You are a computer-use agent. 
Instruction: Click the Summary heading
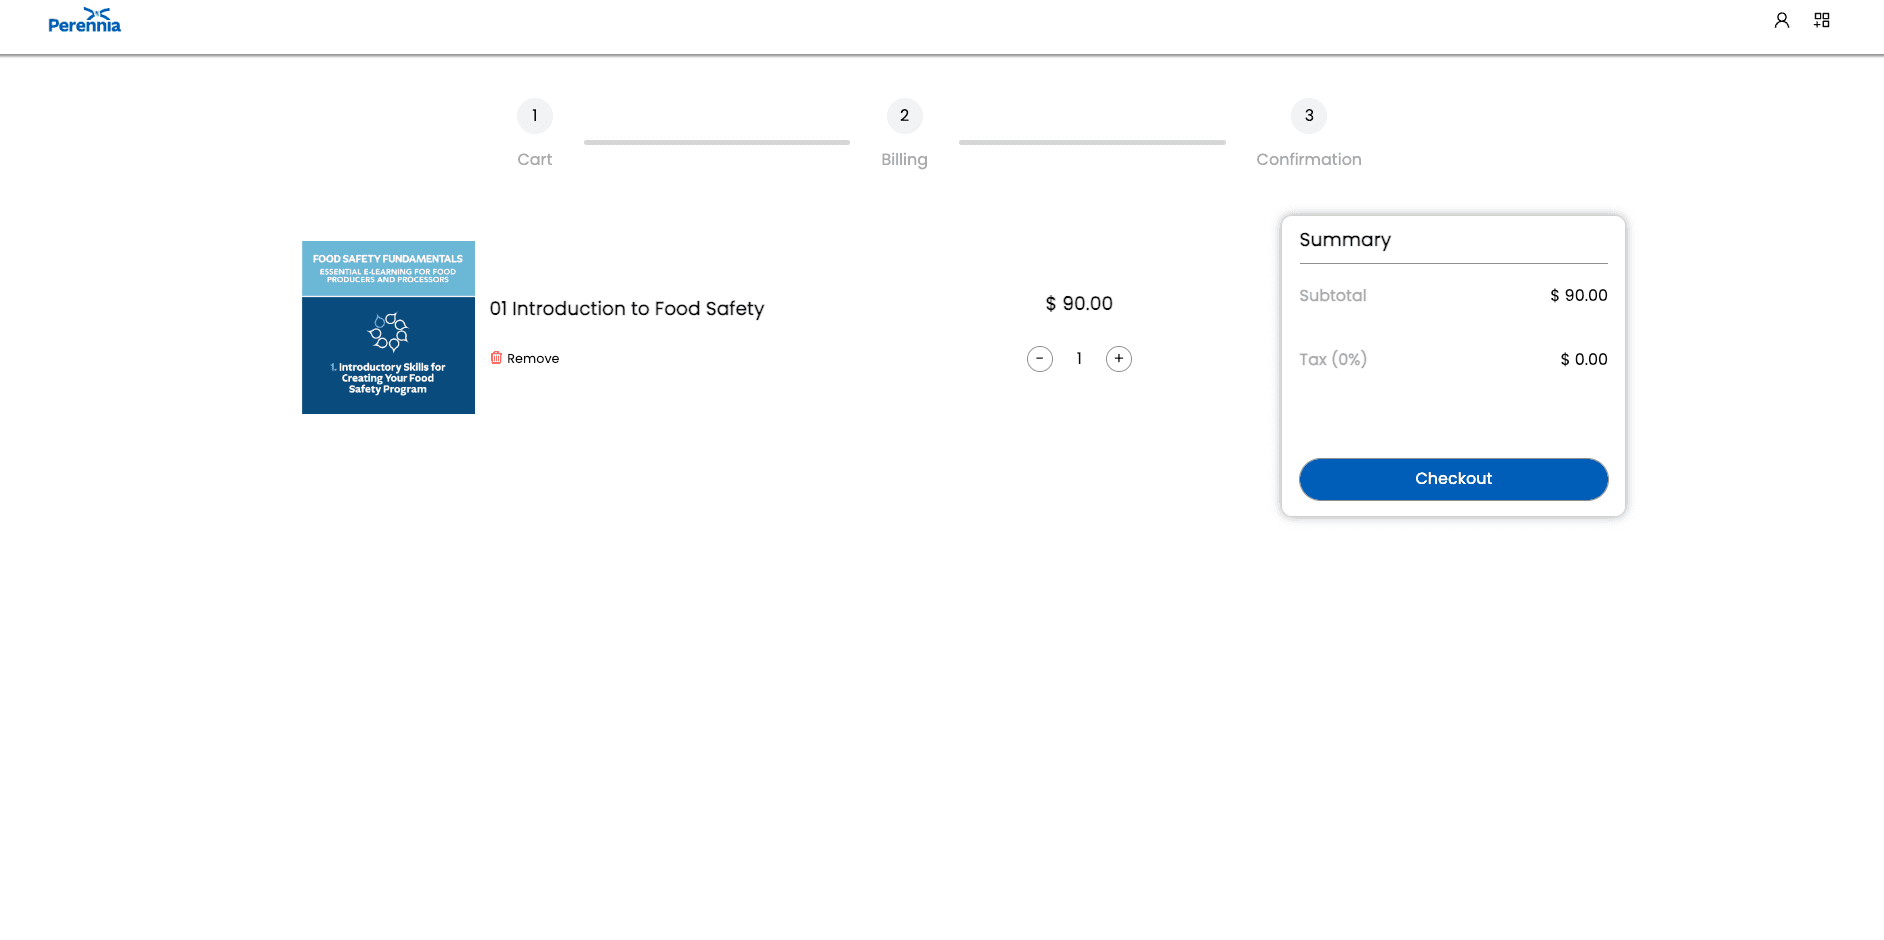[x=1345, y=240]
